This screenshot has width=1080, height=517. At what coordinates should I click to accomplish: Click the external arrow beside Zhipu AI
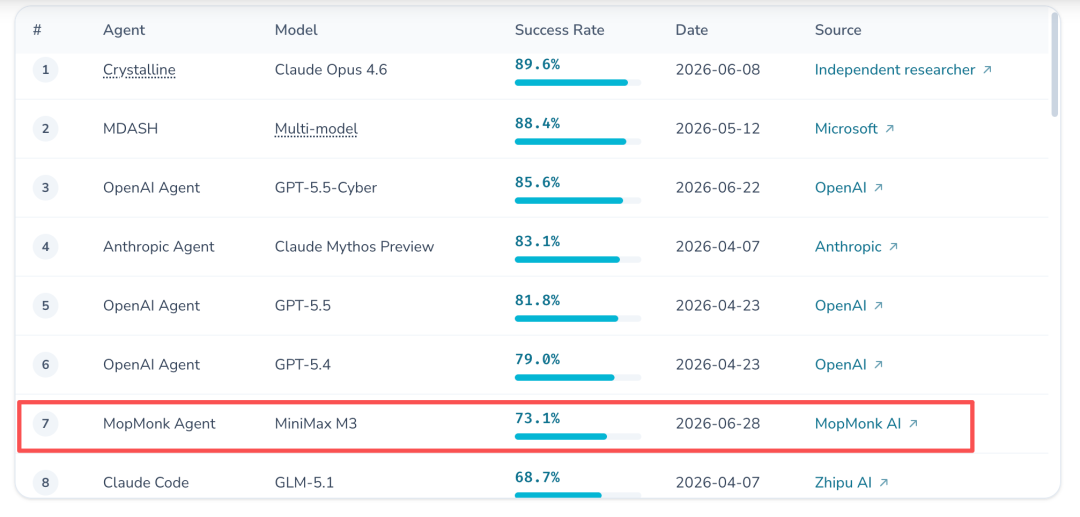884,483
